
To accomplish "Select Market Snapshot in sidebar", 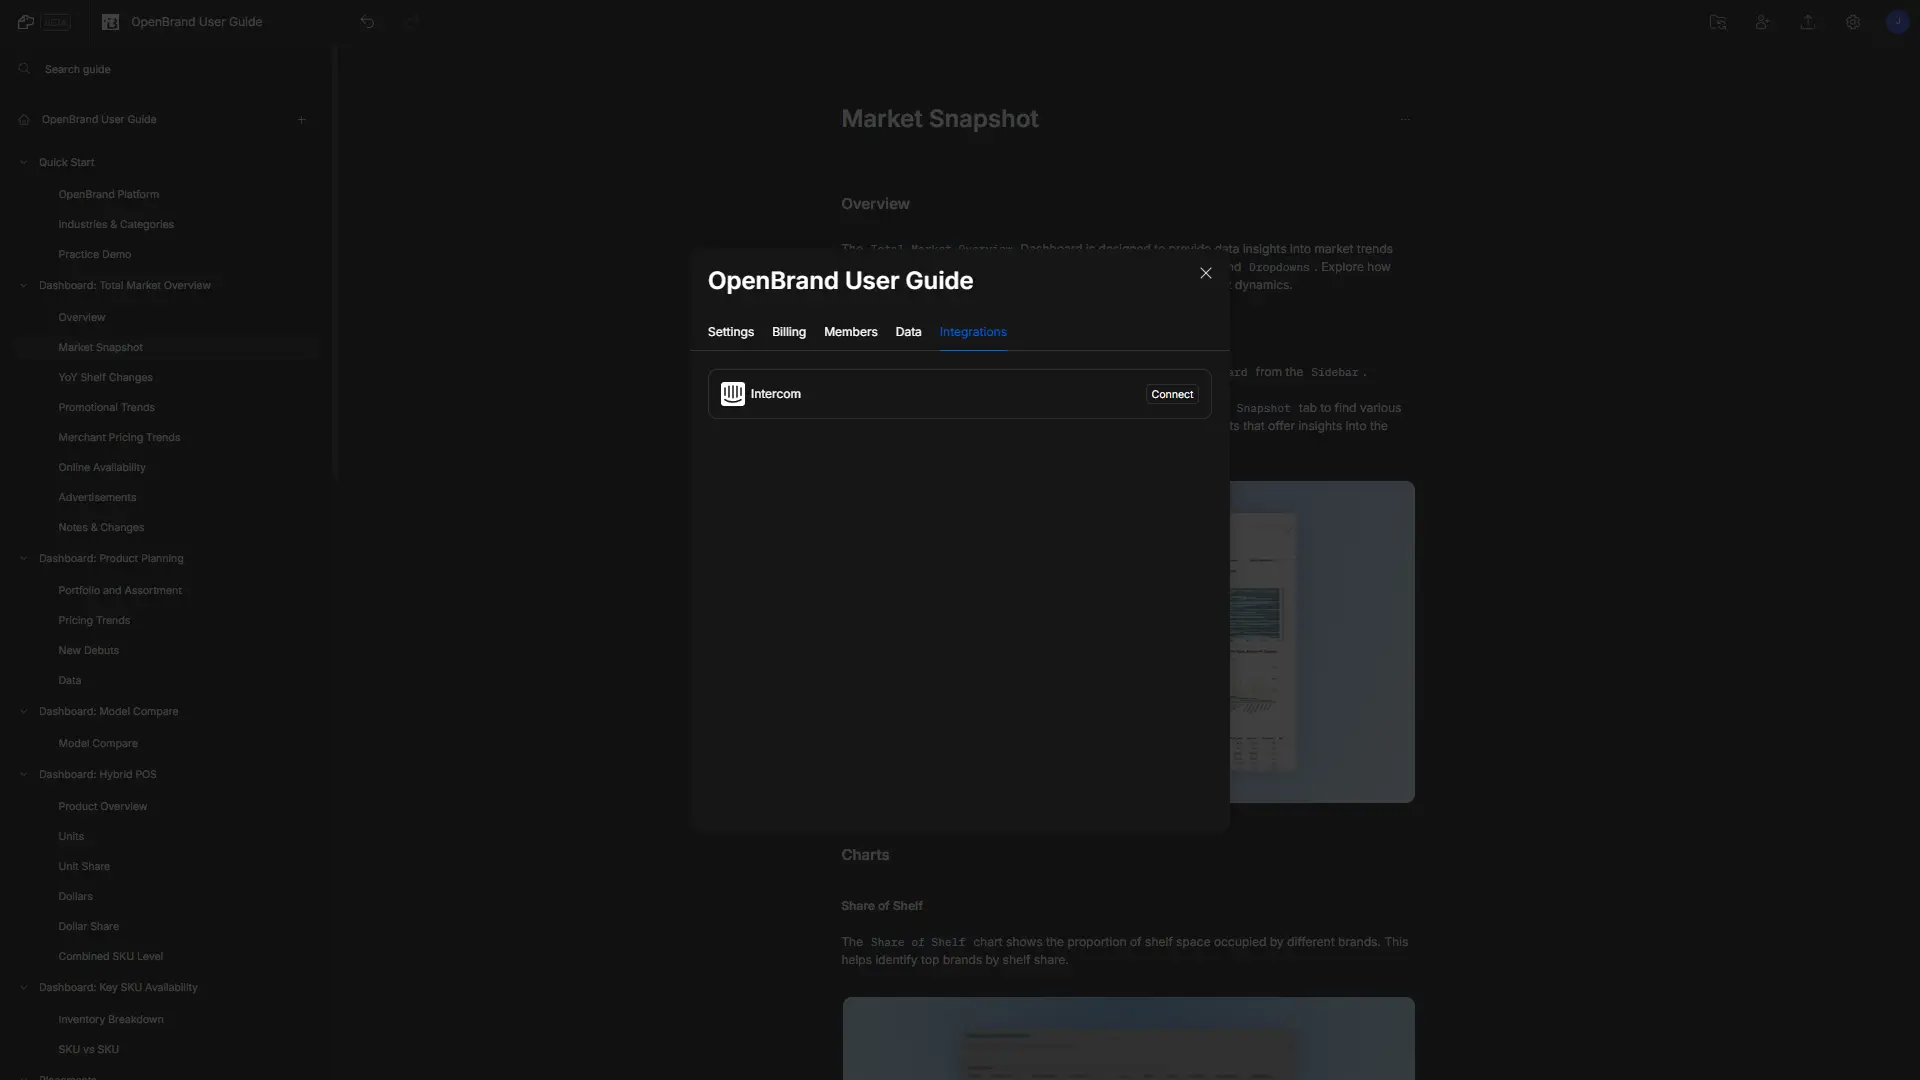I will [100, 347].
